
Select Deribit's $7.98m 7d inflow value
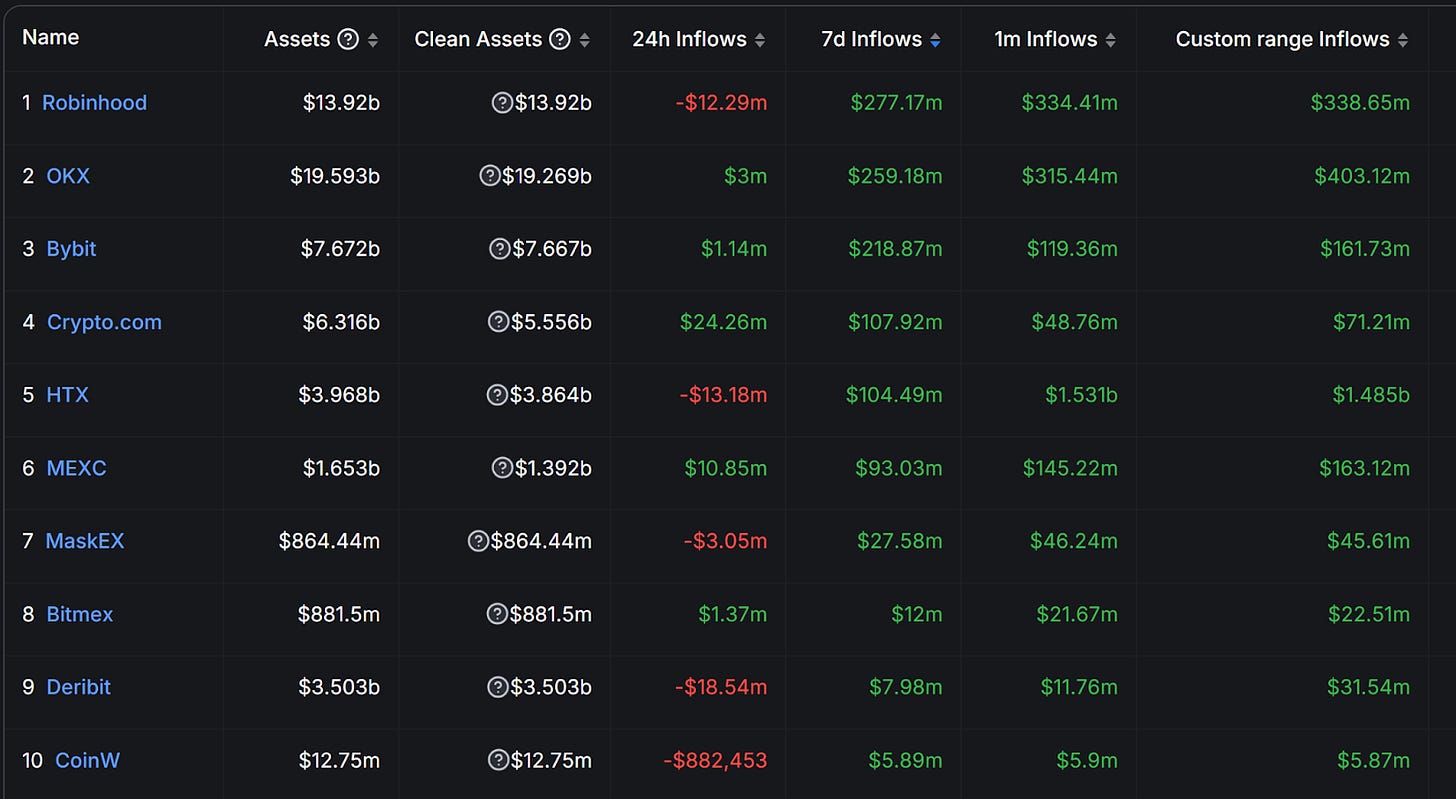point(904,686)
